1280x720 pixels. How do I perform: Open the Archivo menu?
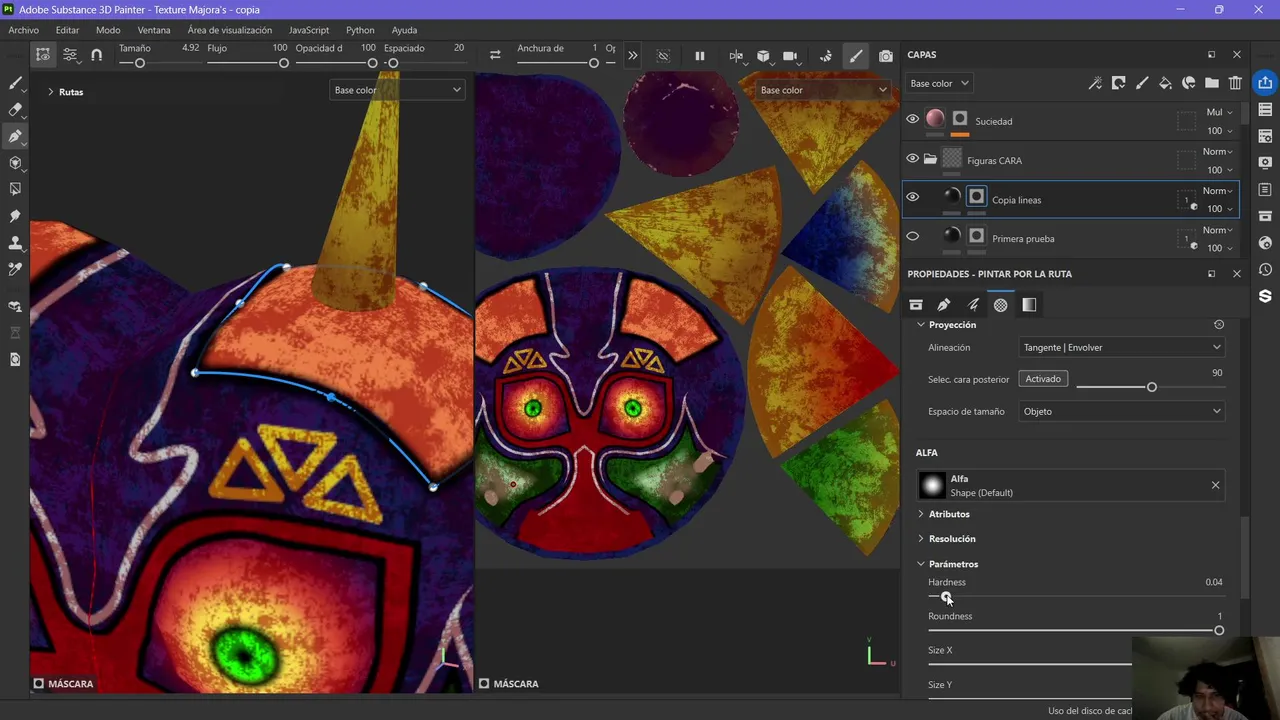pos(24,30)
